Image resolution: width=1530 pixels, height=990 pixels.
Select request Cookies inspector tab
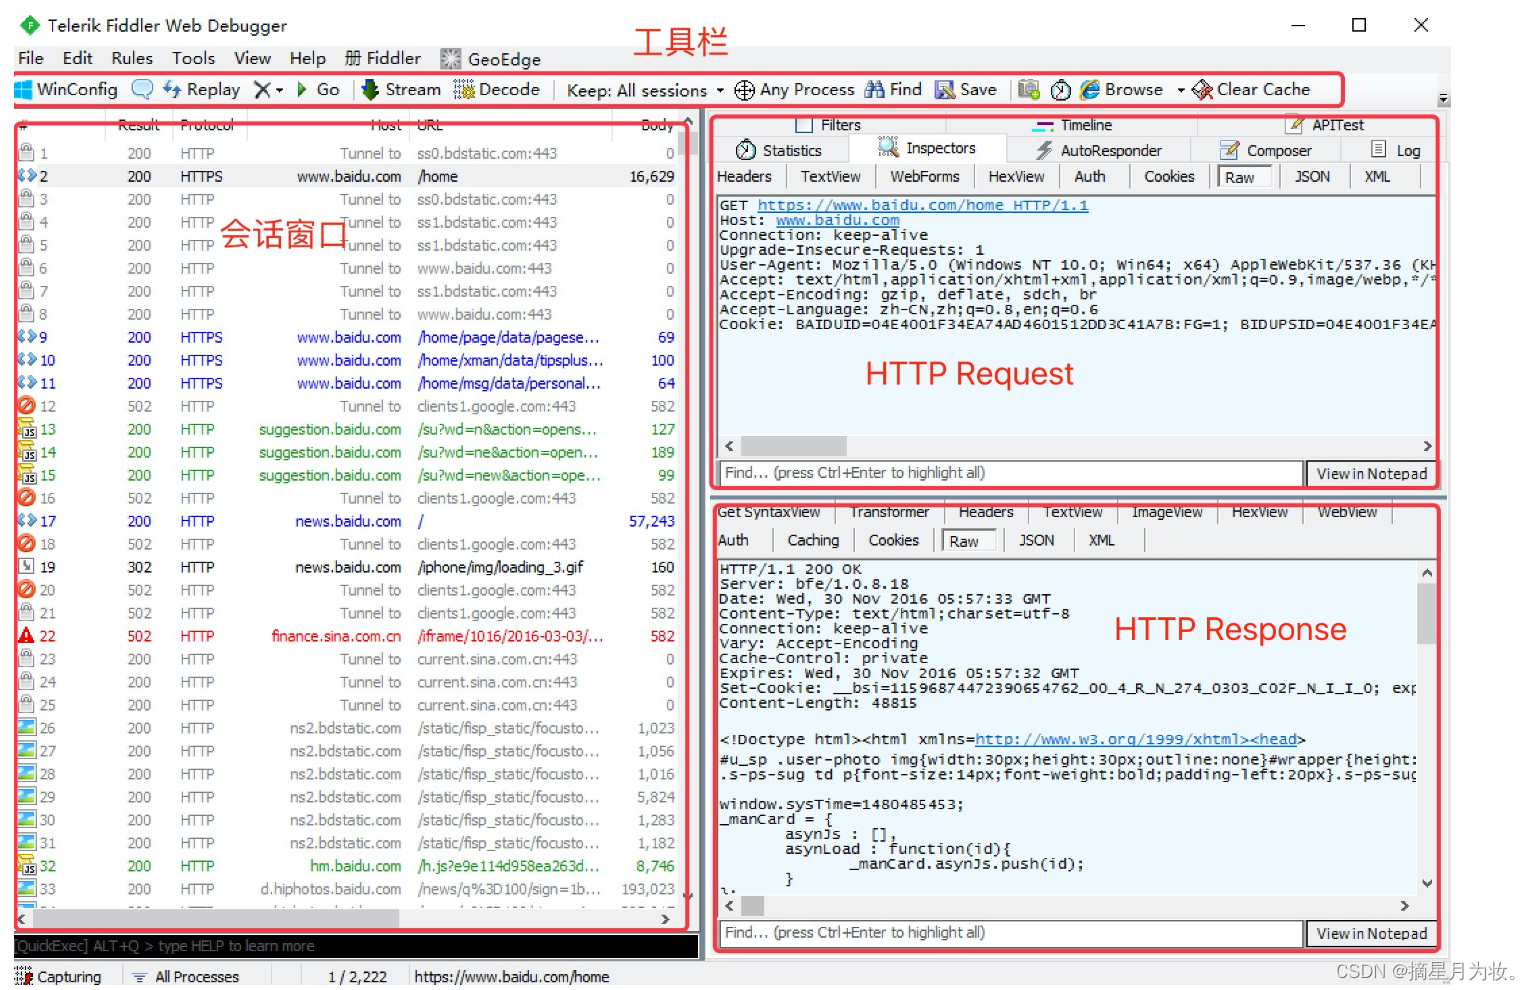[x=1169, y=176]
